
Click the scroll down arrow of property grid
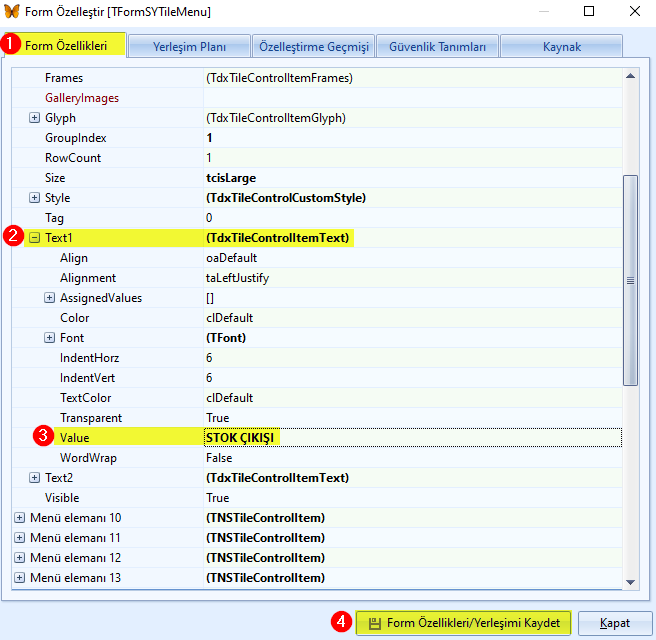click(630, 581)
